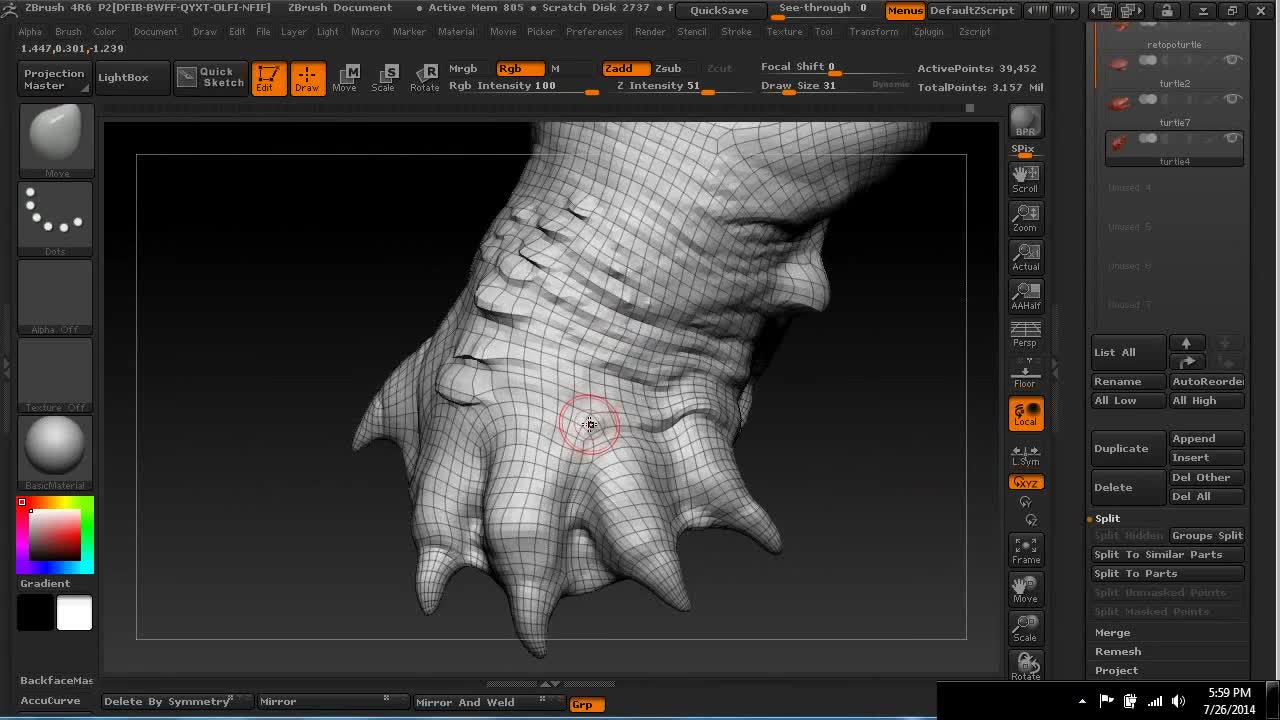This screenshot has width=1280, height=720.
Task: Open the Brush menu
Action: coord(68,31)
